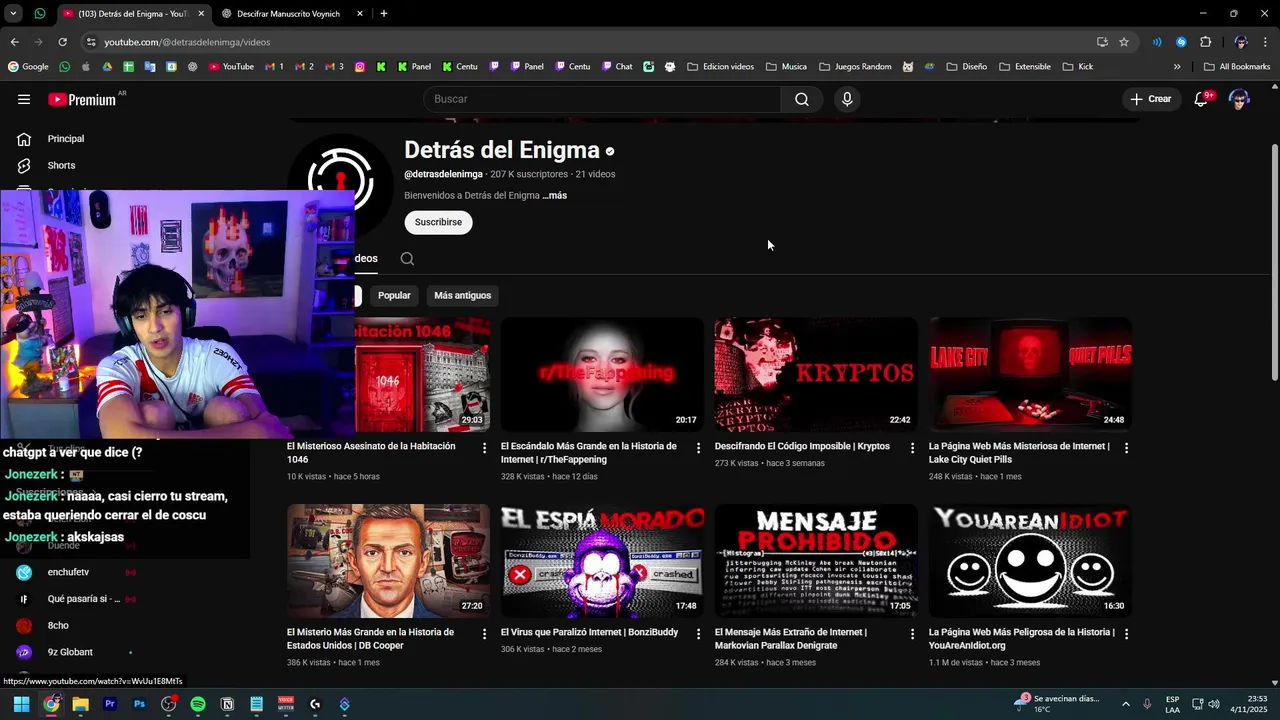Click the page vertical scrollbar
Image resolution: width=1280 pixels, height=720 pixels.
pos(1274,262)
